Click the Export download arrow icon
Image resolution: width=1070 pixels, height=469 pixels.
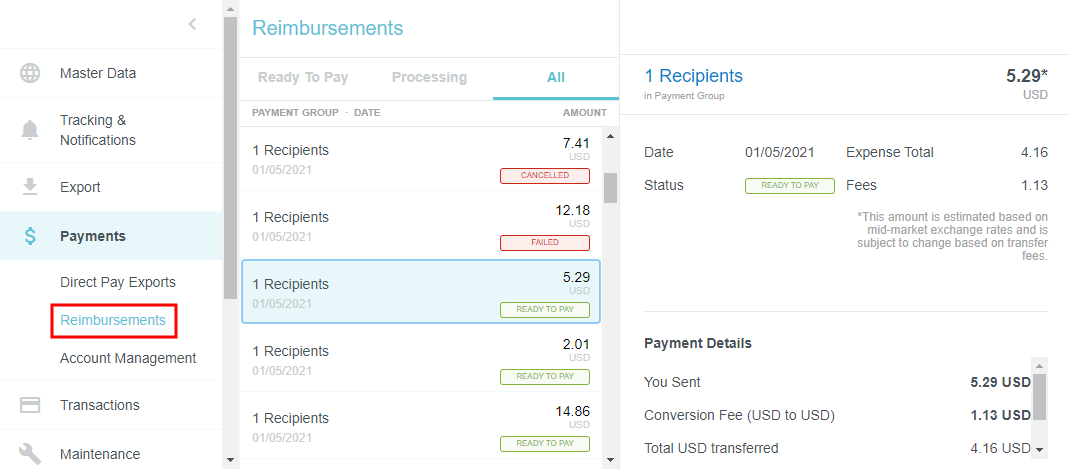pos(31,187)
